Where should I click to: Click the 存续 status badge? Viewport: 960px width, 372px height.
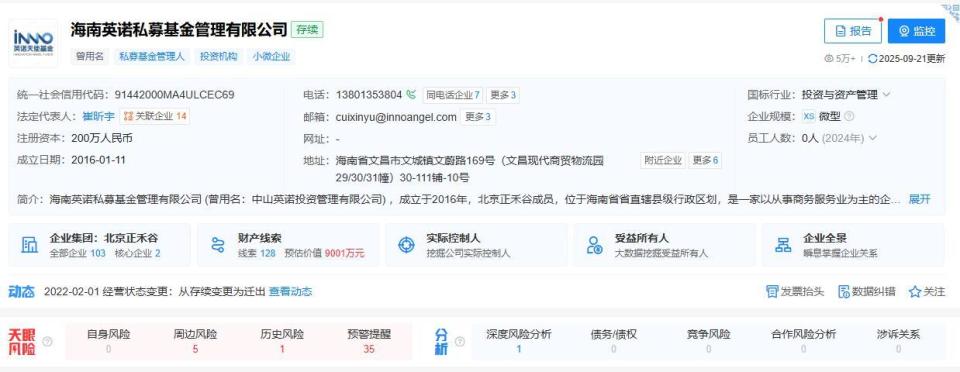(307, 29)
